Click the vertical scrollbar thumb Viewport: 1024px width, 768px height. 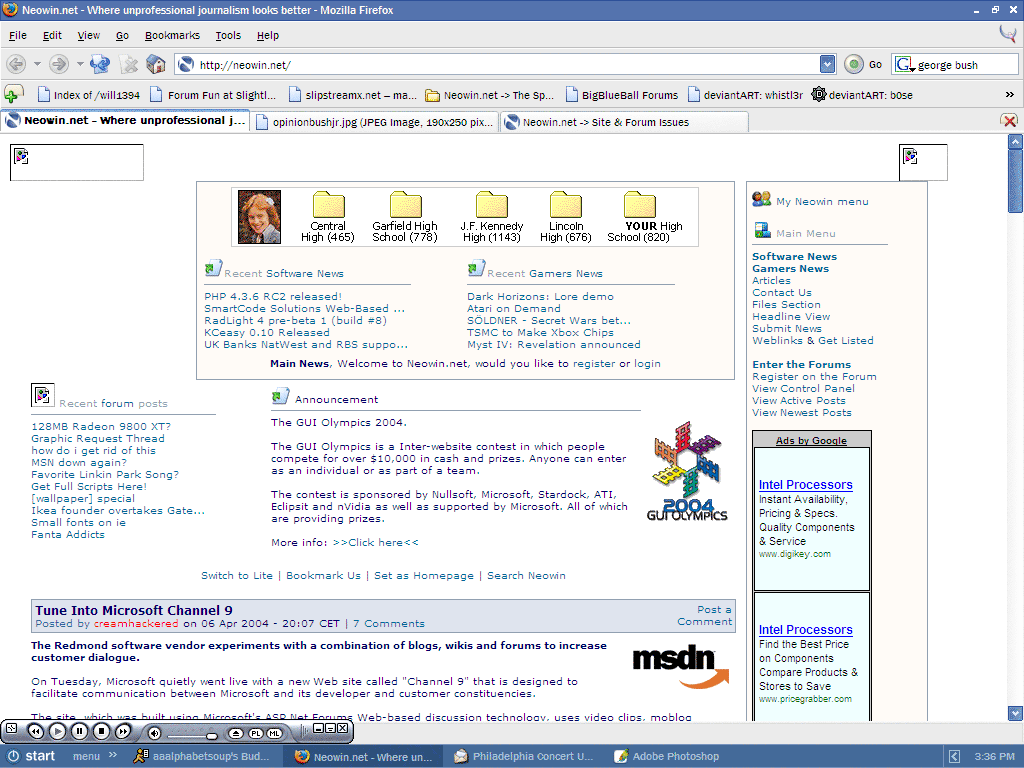point(1015,180)
